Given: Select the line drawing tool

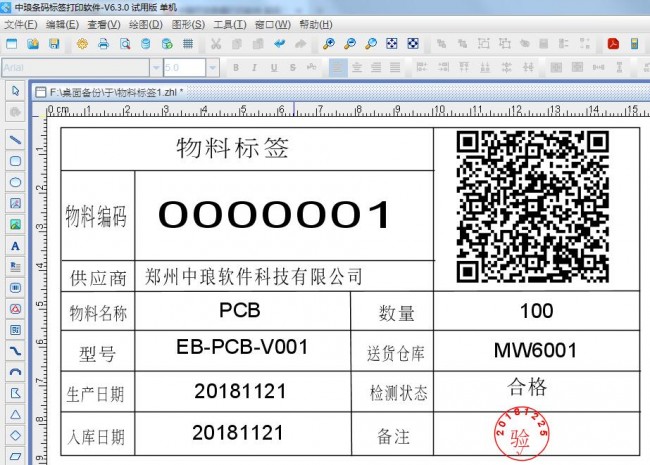Looking at the screenshot, I should (15, 140).
